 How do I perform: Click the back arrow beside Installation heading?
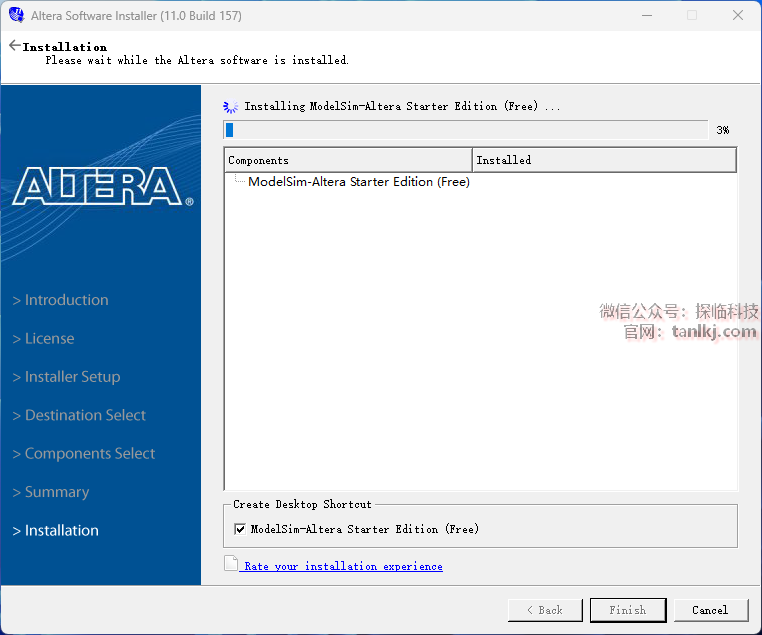pos(15,46)
